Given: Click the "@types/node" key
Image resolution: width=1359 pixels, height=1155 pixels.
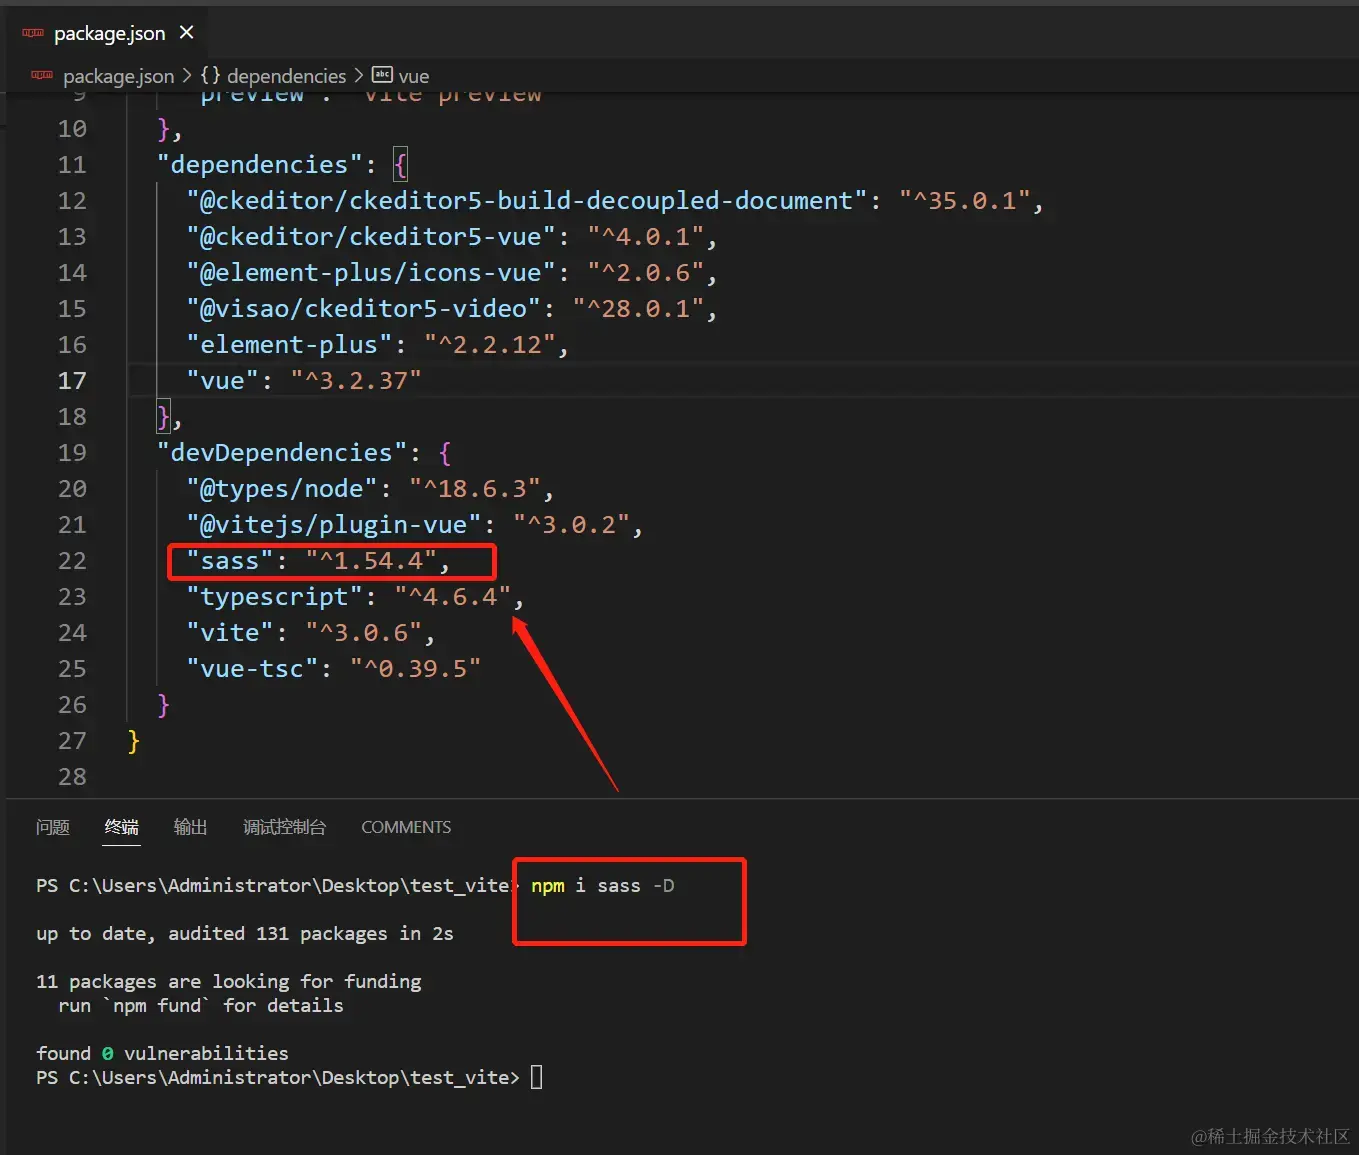Looking at the screenshot, I should point(282,489).
